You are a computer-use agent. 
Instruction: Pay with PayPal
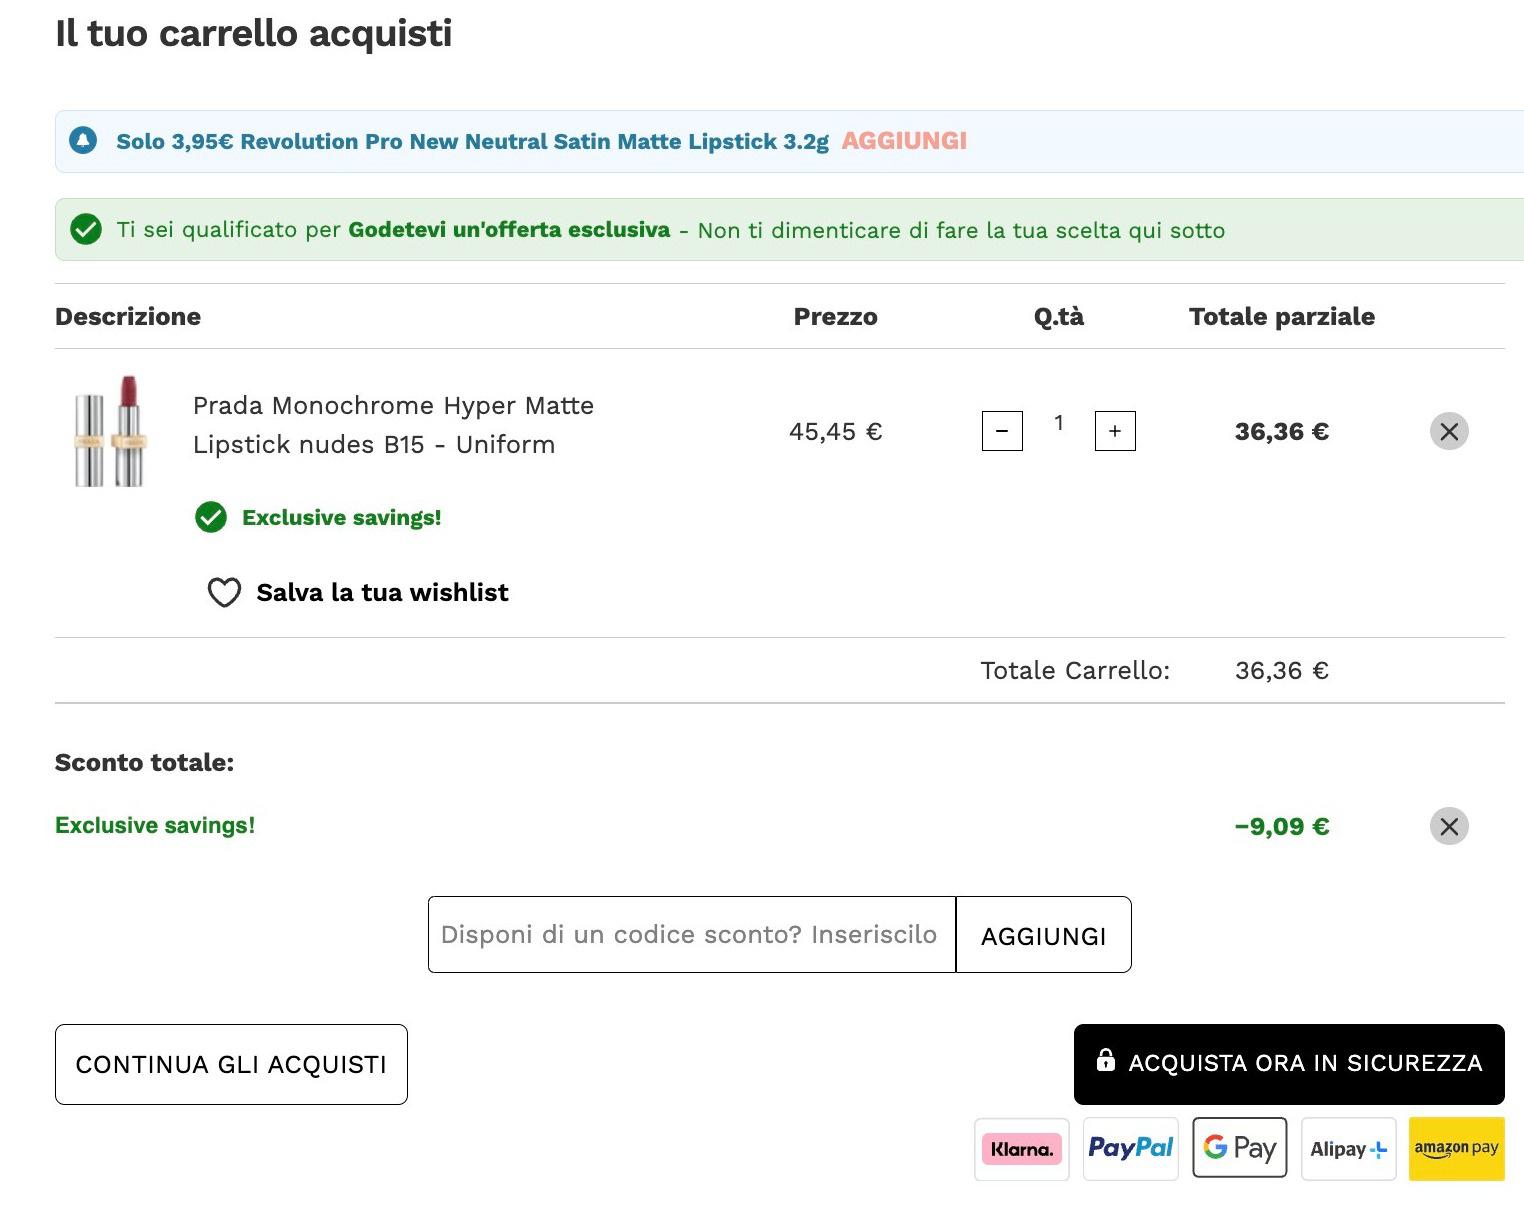1131,1149
